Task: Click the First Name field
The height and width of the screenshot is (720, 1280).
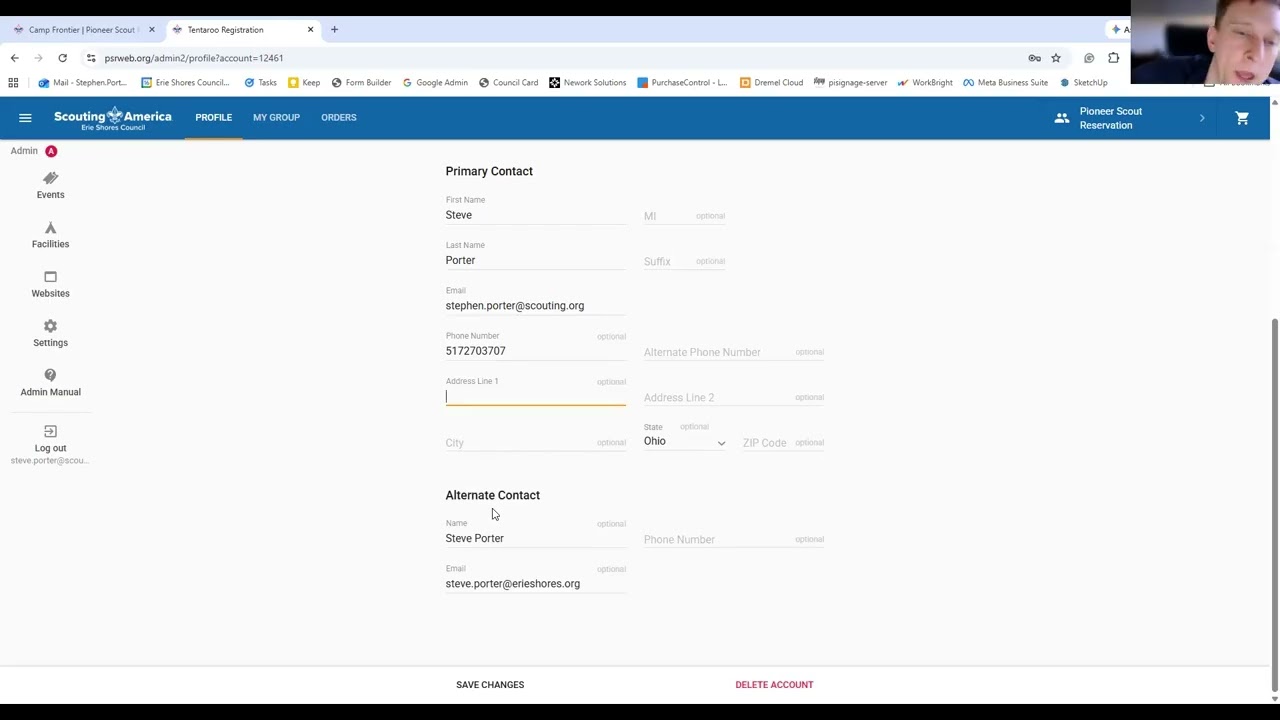Action: [x=535, y=215]
